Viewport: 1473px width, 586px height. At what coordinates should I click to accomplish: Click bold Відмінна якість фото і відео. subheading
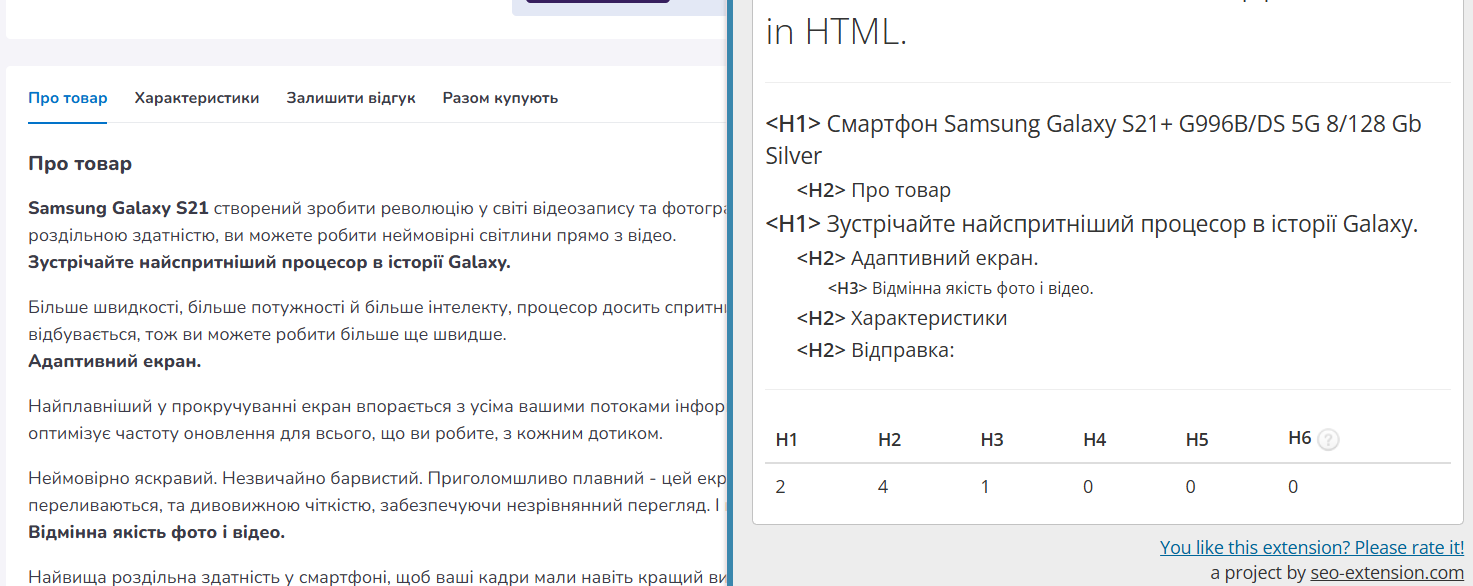click(x=157, y=532)
